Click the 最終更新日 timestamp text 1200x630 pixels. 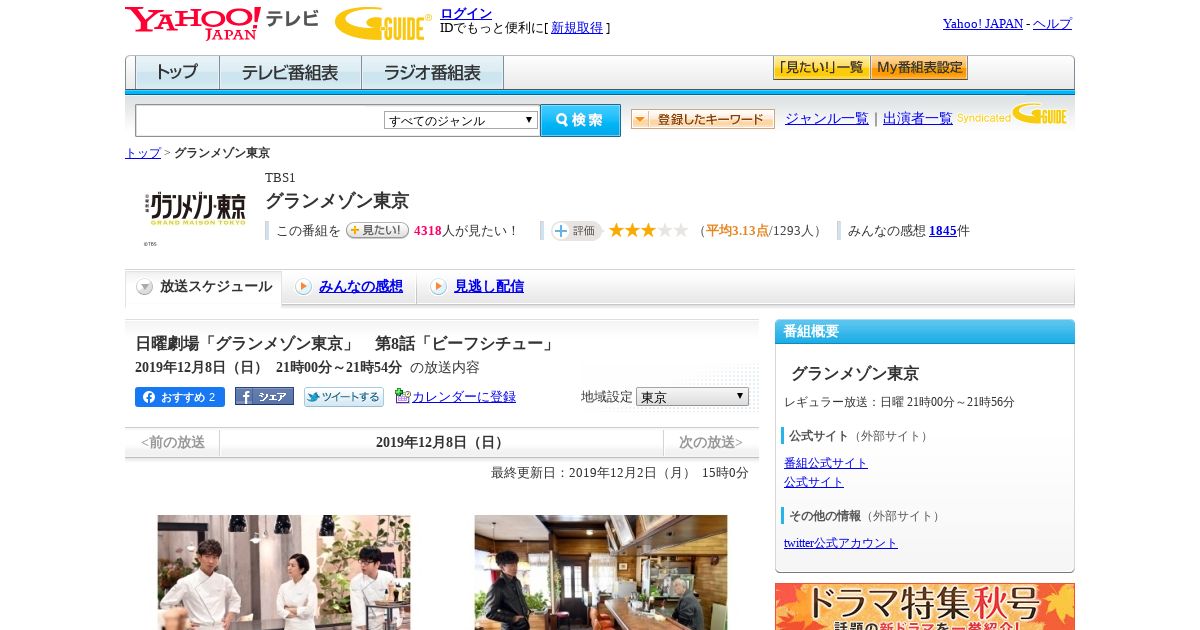point(620,473)
